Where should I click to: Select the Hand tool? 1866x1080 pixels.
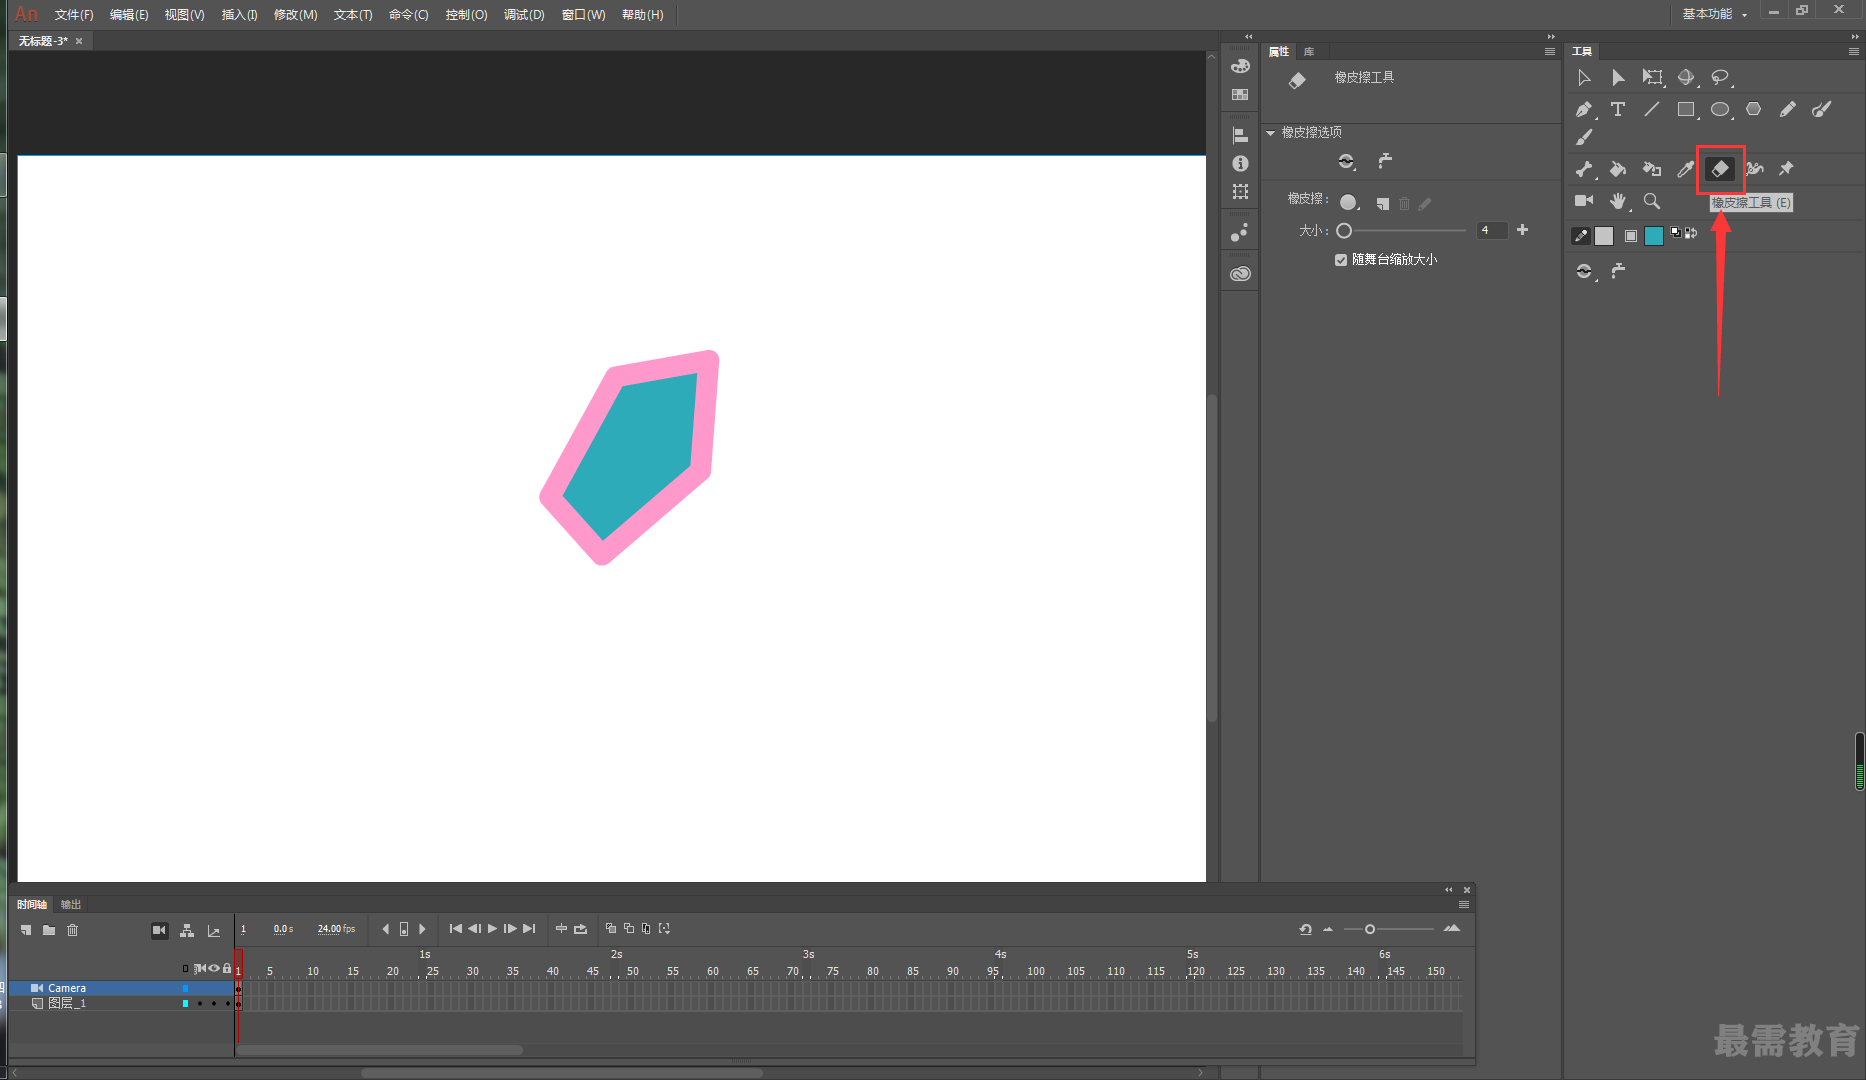pyautogui.click(x=1618, y=201)
